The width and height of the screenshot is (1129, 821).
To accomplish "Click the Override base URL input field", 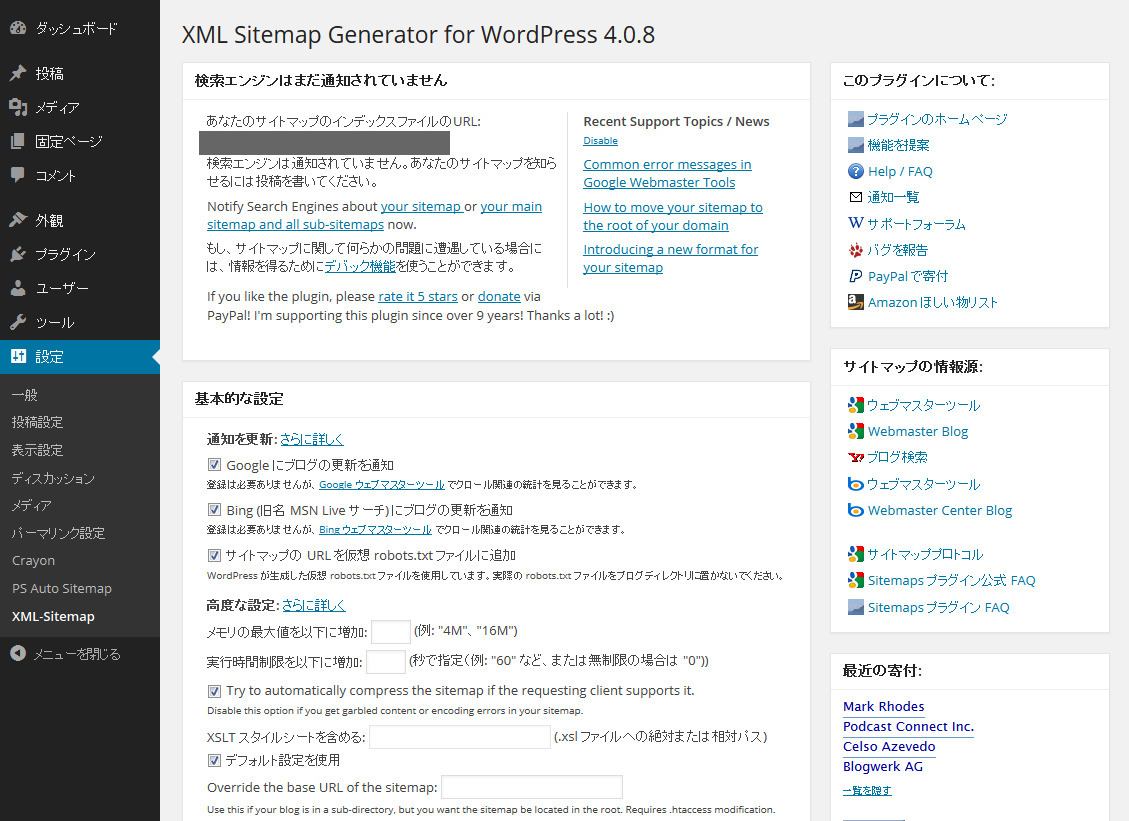I will tap(531, 787).
